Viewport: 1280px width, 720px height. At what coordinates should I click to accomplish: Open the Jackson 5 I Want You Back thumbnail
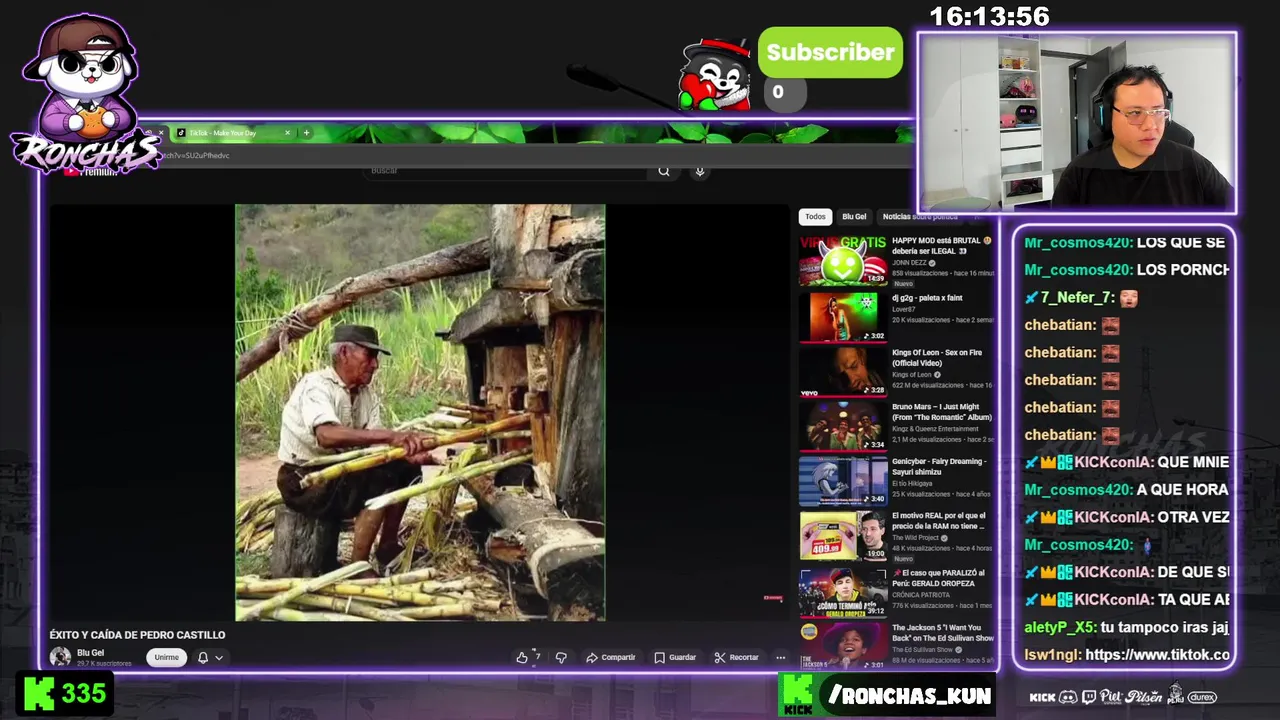pos(843,645)
